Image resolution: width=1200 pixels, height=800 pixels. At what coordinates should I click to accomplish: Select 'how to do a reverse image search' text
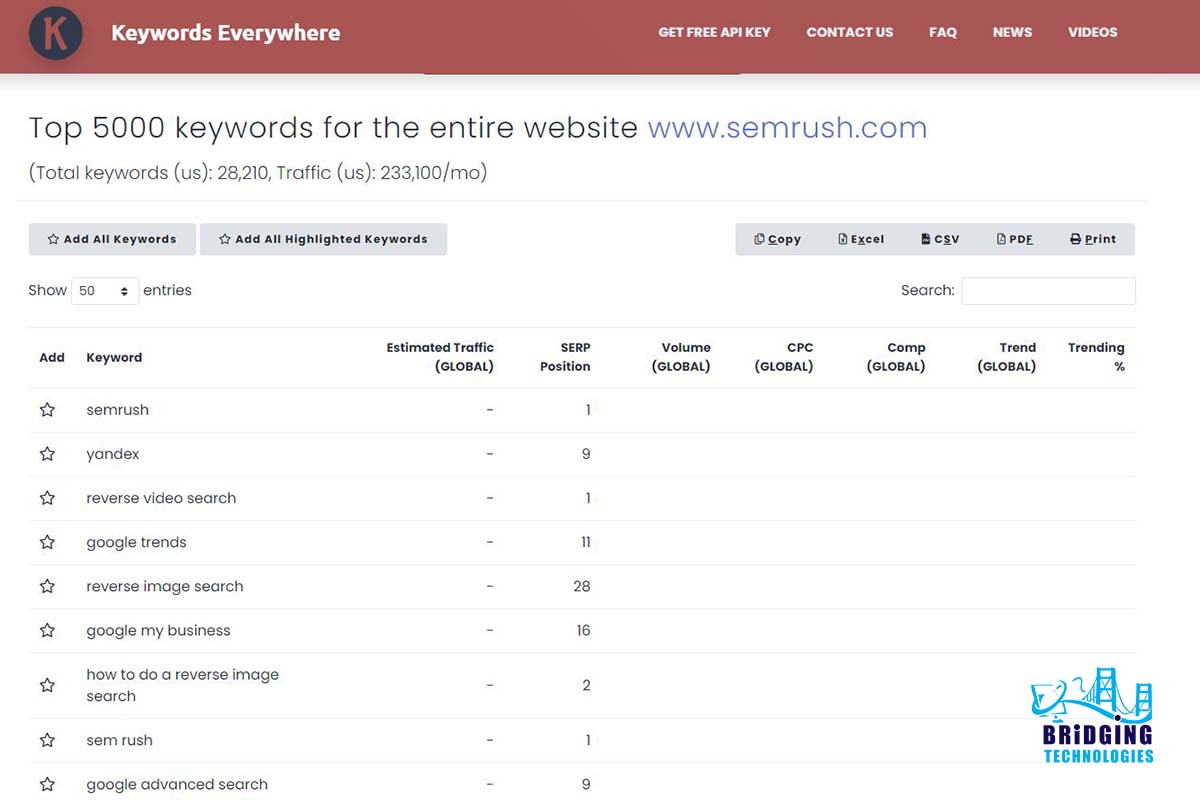click(182, 685)
